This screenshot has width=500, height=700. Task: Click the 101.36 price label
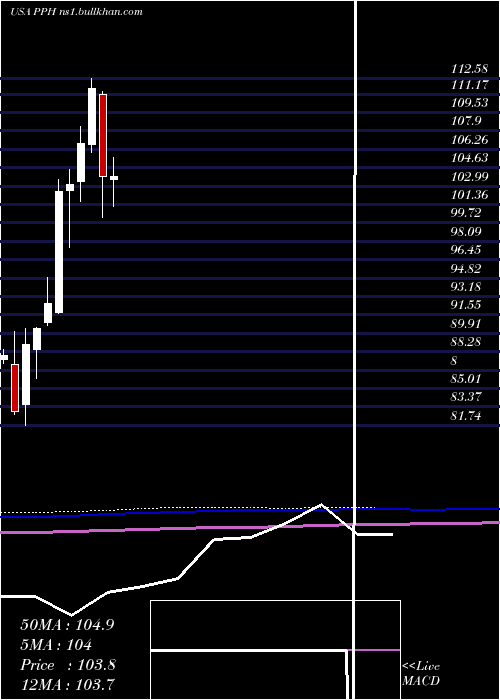pyautogui.click(x=470, y=195)
